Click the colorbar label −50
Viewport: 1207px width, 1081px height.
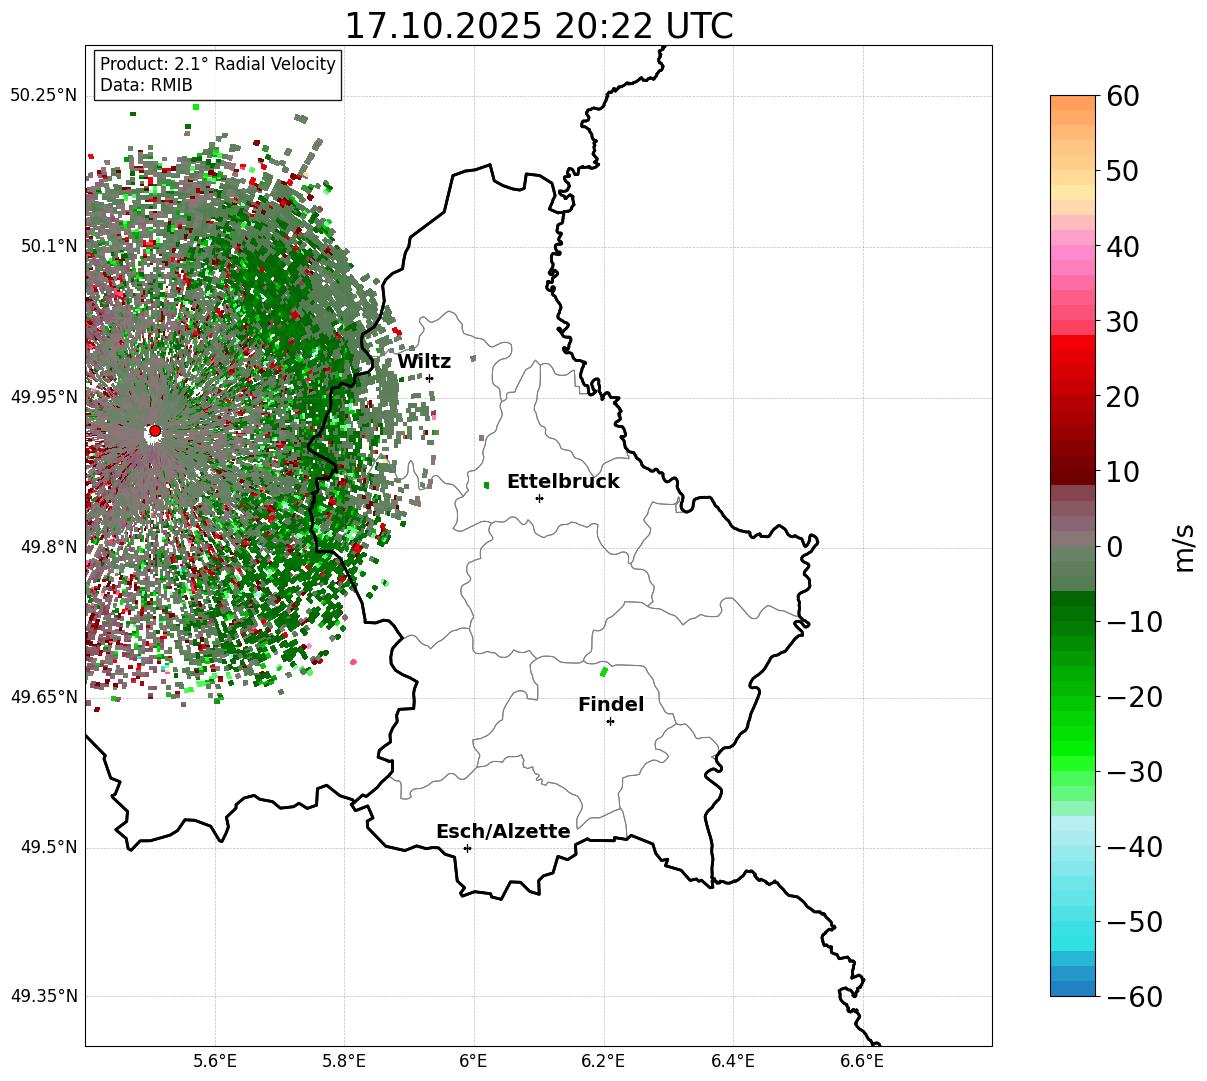coord(1134,922)
